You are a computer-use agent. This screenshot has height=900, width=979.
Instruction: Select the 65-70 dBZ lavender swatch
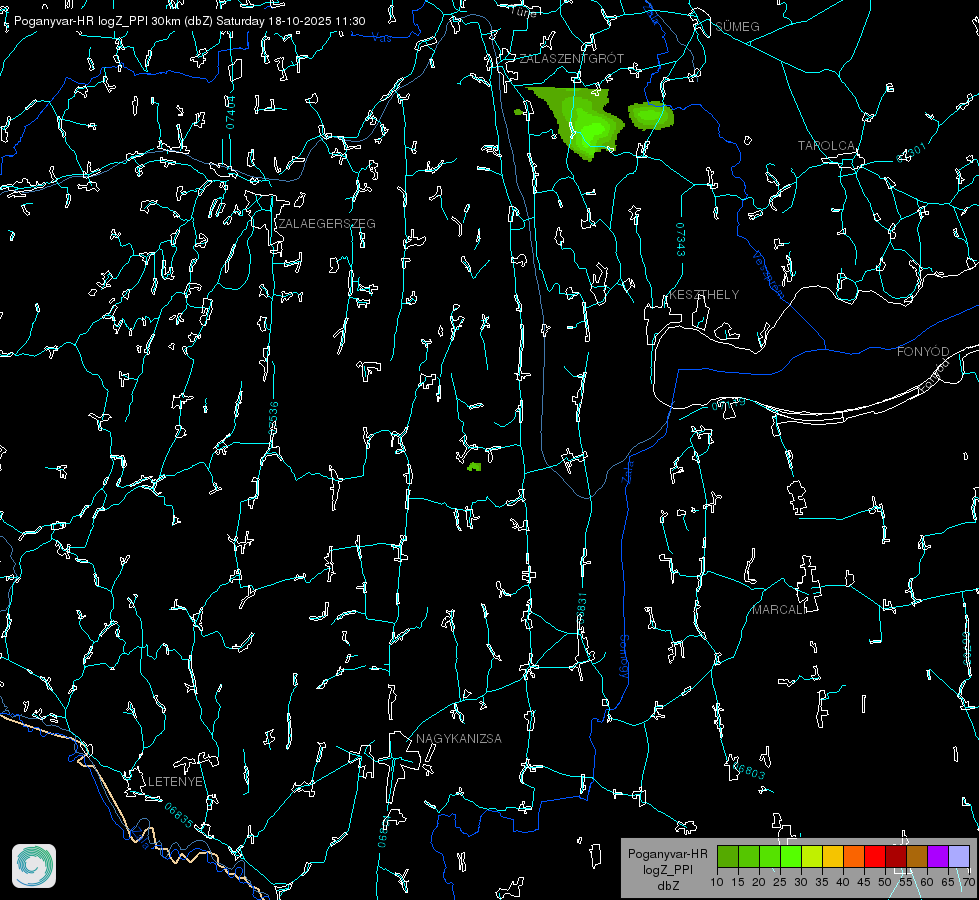click(959, 856)
